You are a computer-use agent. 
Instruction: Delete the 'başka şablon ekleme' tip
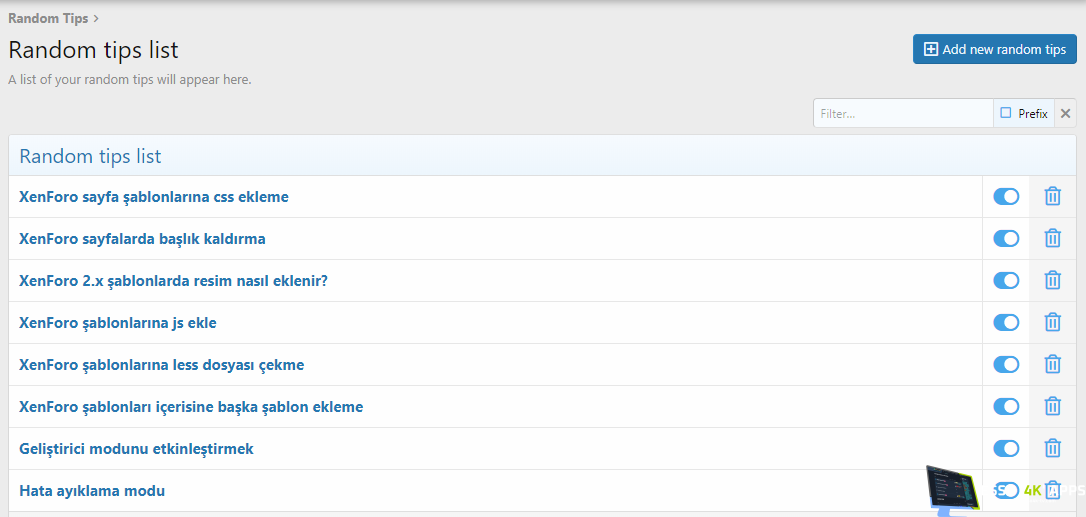point(1052,407)
